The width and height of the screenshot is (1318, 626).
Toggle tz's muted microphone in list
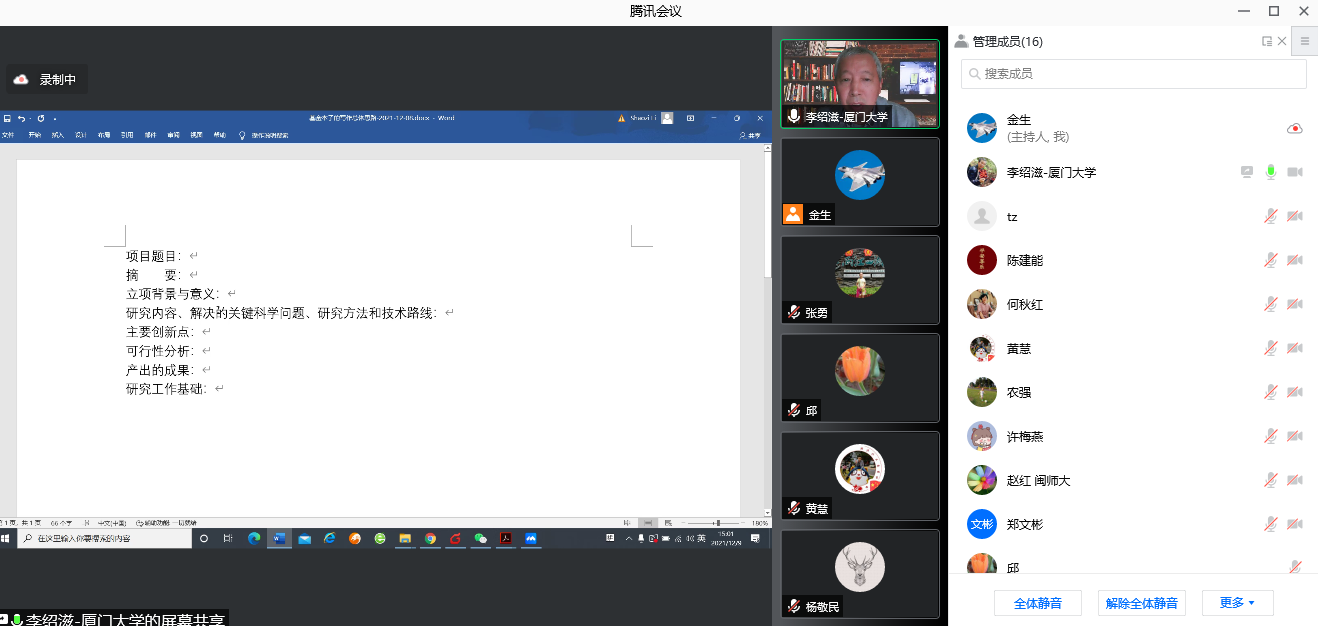tap(1271, 216)
